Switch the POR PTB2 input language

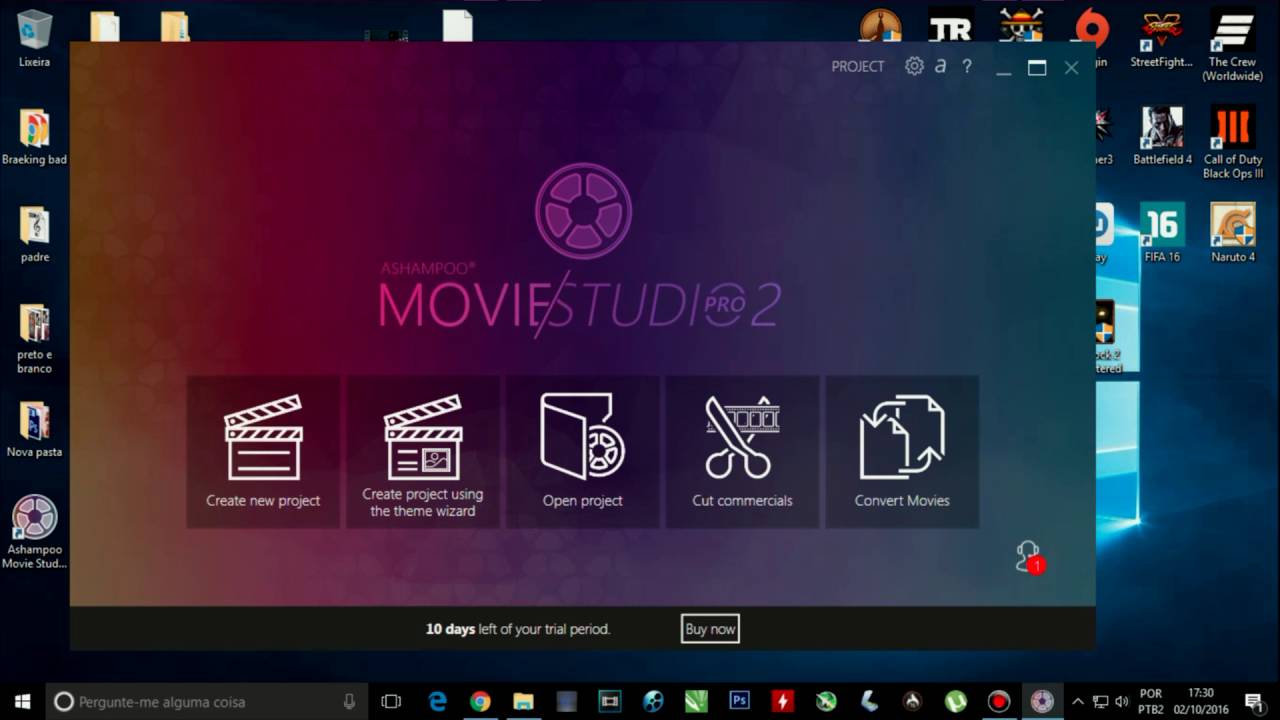[x=1150, y=701]
